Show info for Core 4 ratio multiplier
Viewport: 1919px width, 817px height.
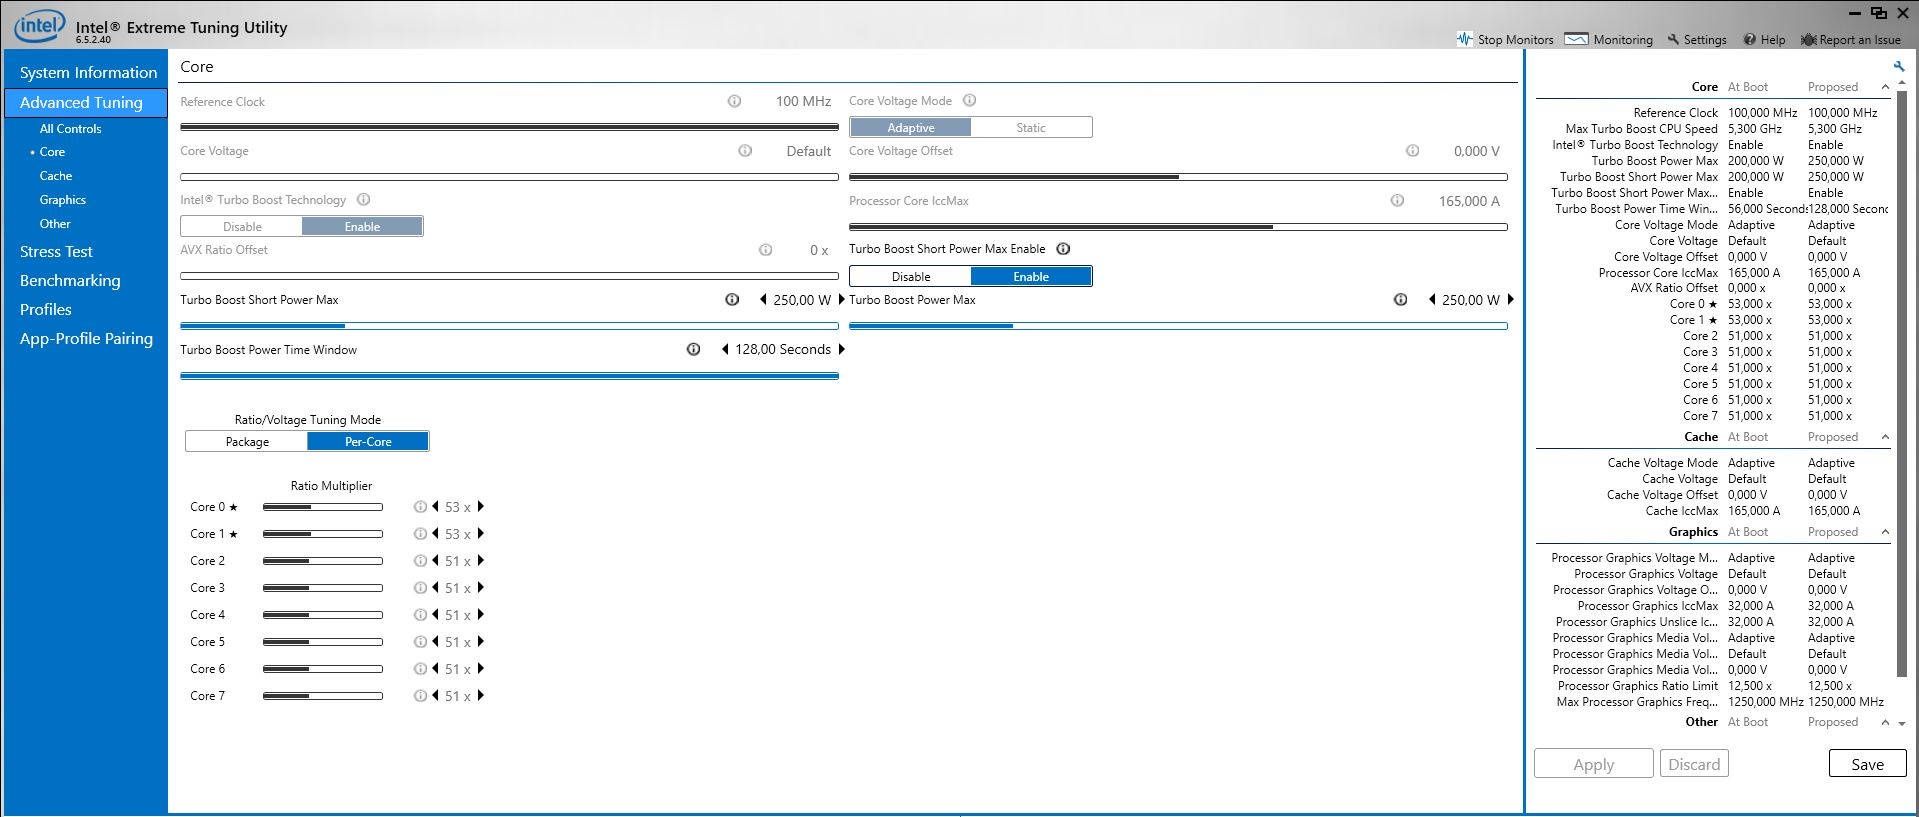pos(420,615)
